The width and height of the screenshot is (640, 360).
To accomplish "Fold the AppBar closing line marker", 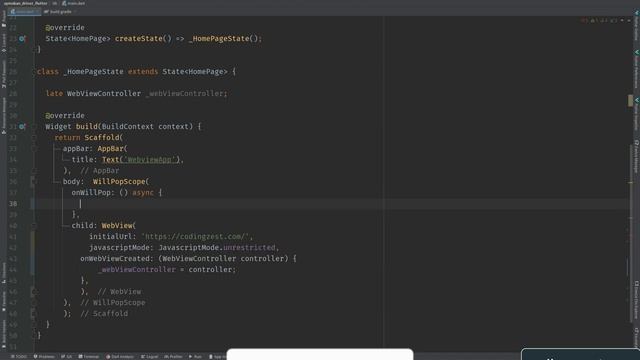I will (35, 171).
